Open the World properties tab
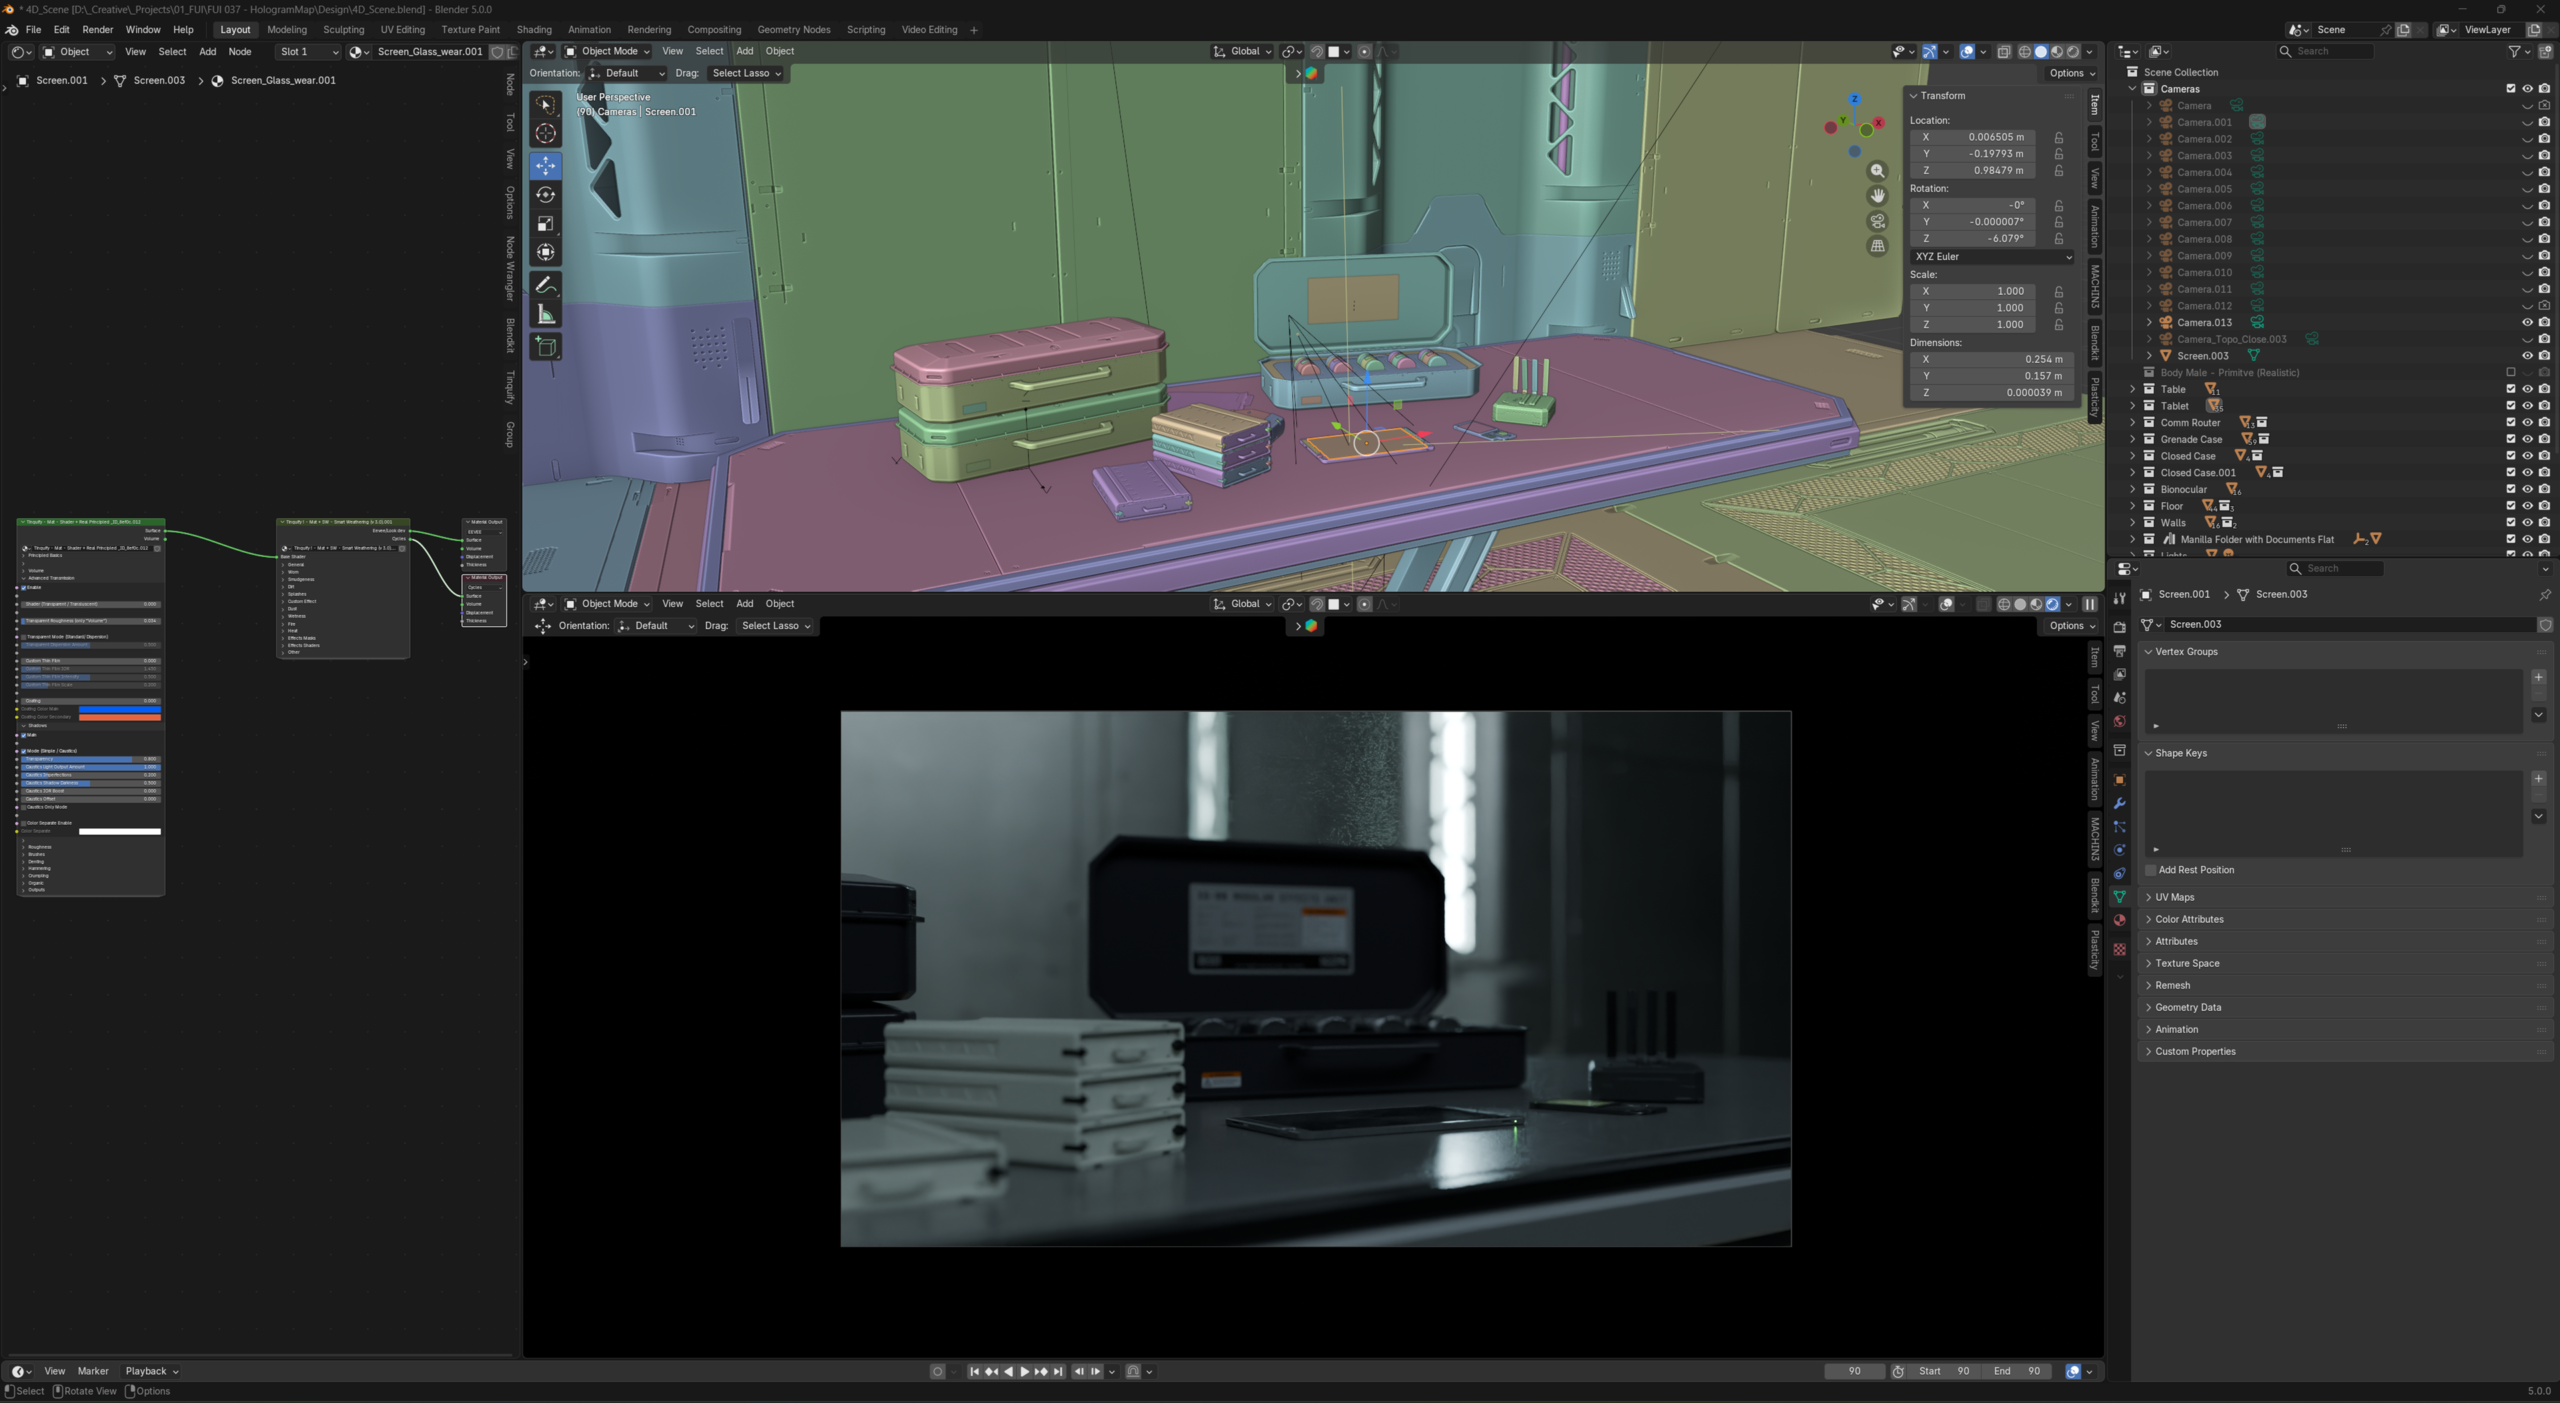This screenshot has width=2560, height=1403. (x=2119, y=721)
